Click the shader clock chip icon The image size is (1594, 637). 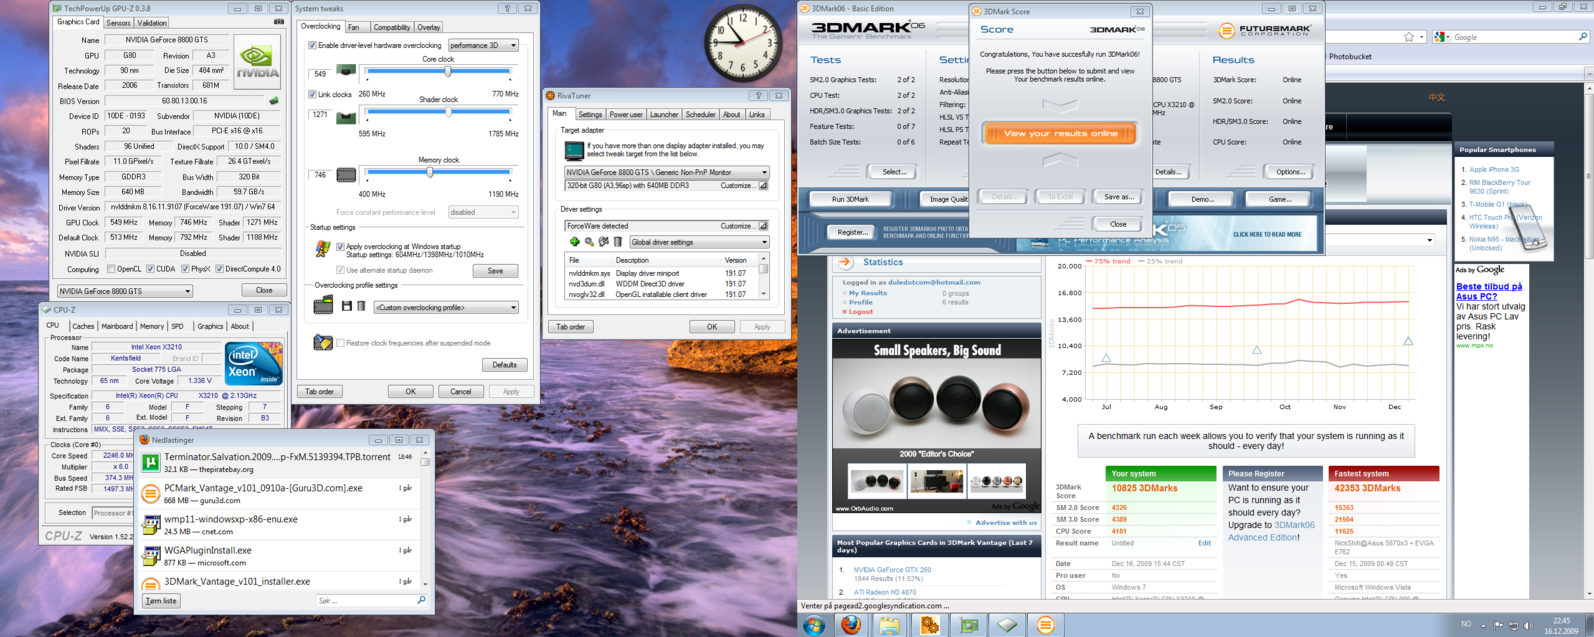point(346,117)
